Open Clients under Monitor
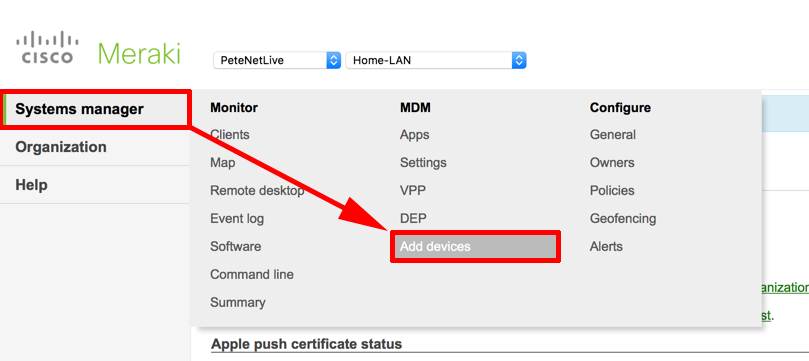Screen dimensions: 809x361 tap(230, 135)
